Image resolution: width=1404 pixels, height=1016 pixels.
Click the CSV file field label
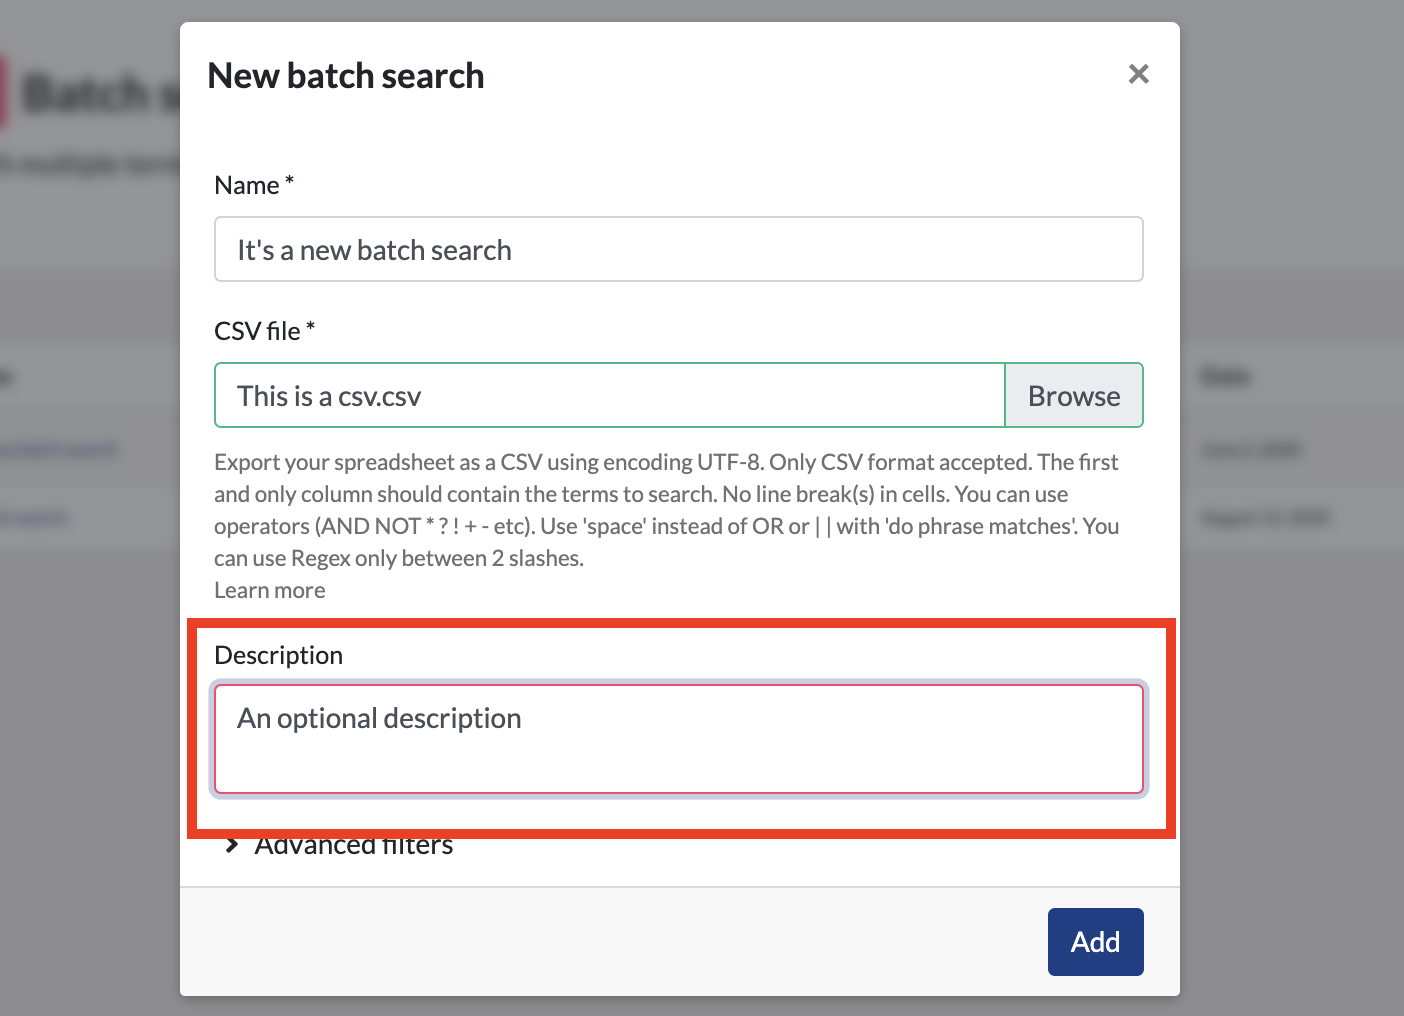(265, 331)
